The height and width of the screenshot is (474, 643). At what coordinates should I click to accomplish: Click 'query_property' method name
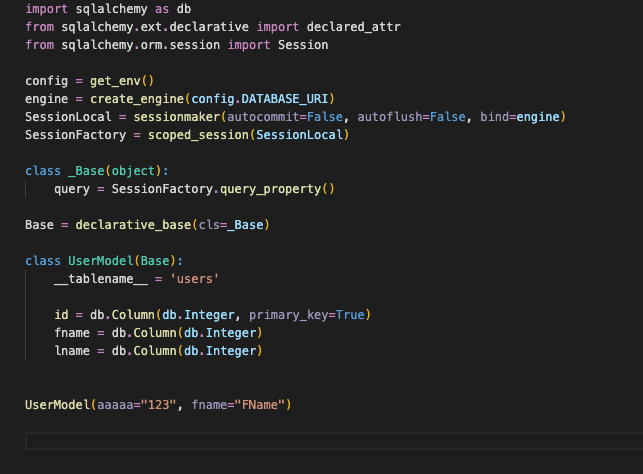point(271,189)
